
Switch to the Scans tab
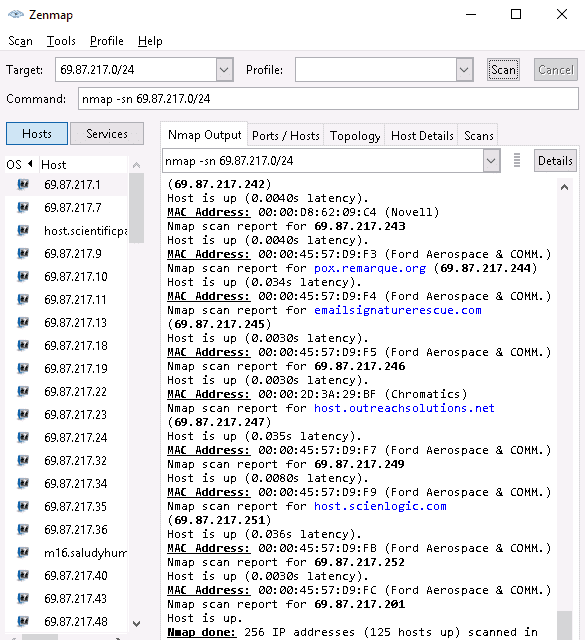(x=478, y=136)
